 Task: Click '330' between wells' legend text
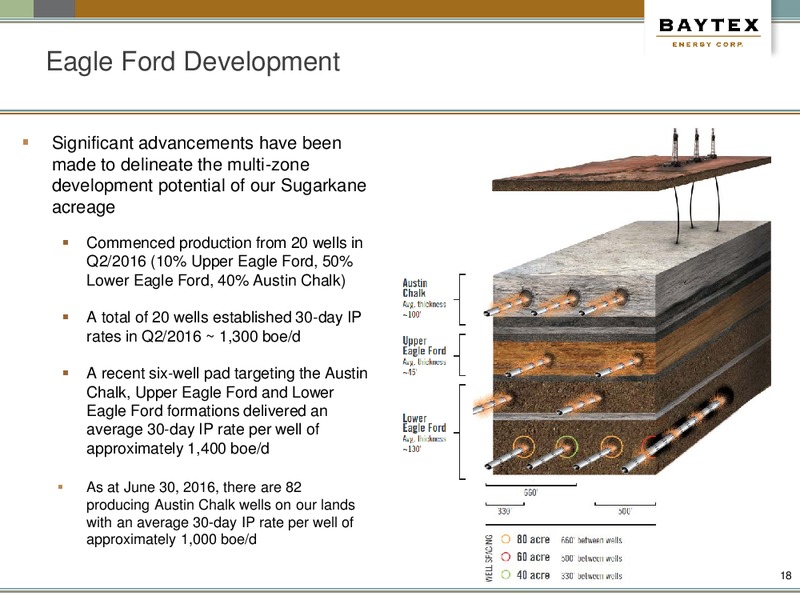pos(591,576)
